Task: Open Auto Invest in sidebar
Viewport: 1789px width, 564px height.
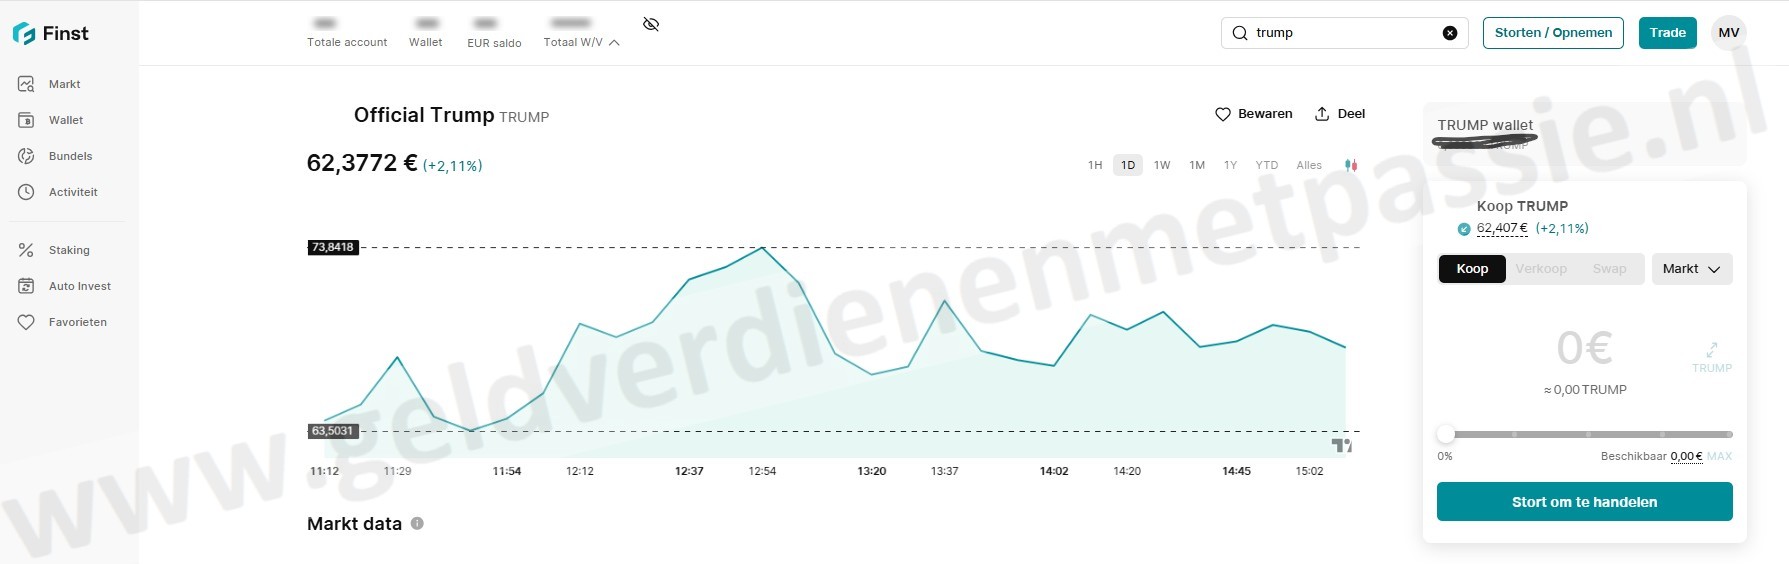Action: click(x=79, y=286)
